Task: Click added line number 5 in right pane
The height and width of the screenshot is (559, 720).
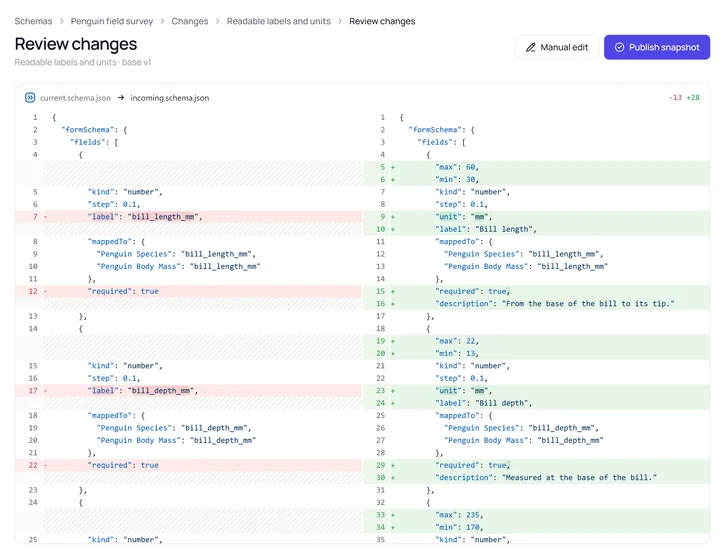Action: (x=382, y=167)
